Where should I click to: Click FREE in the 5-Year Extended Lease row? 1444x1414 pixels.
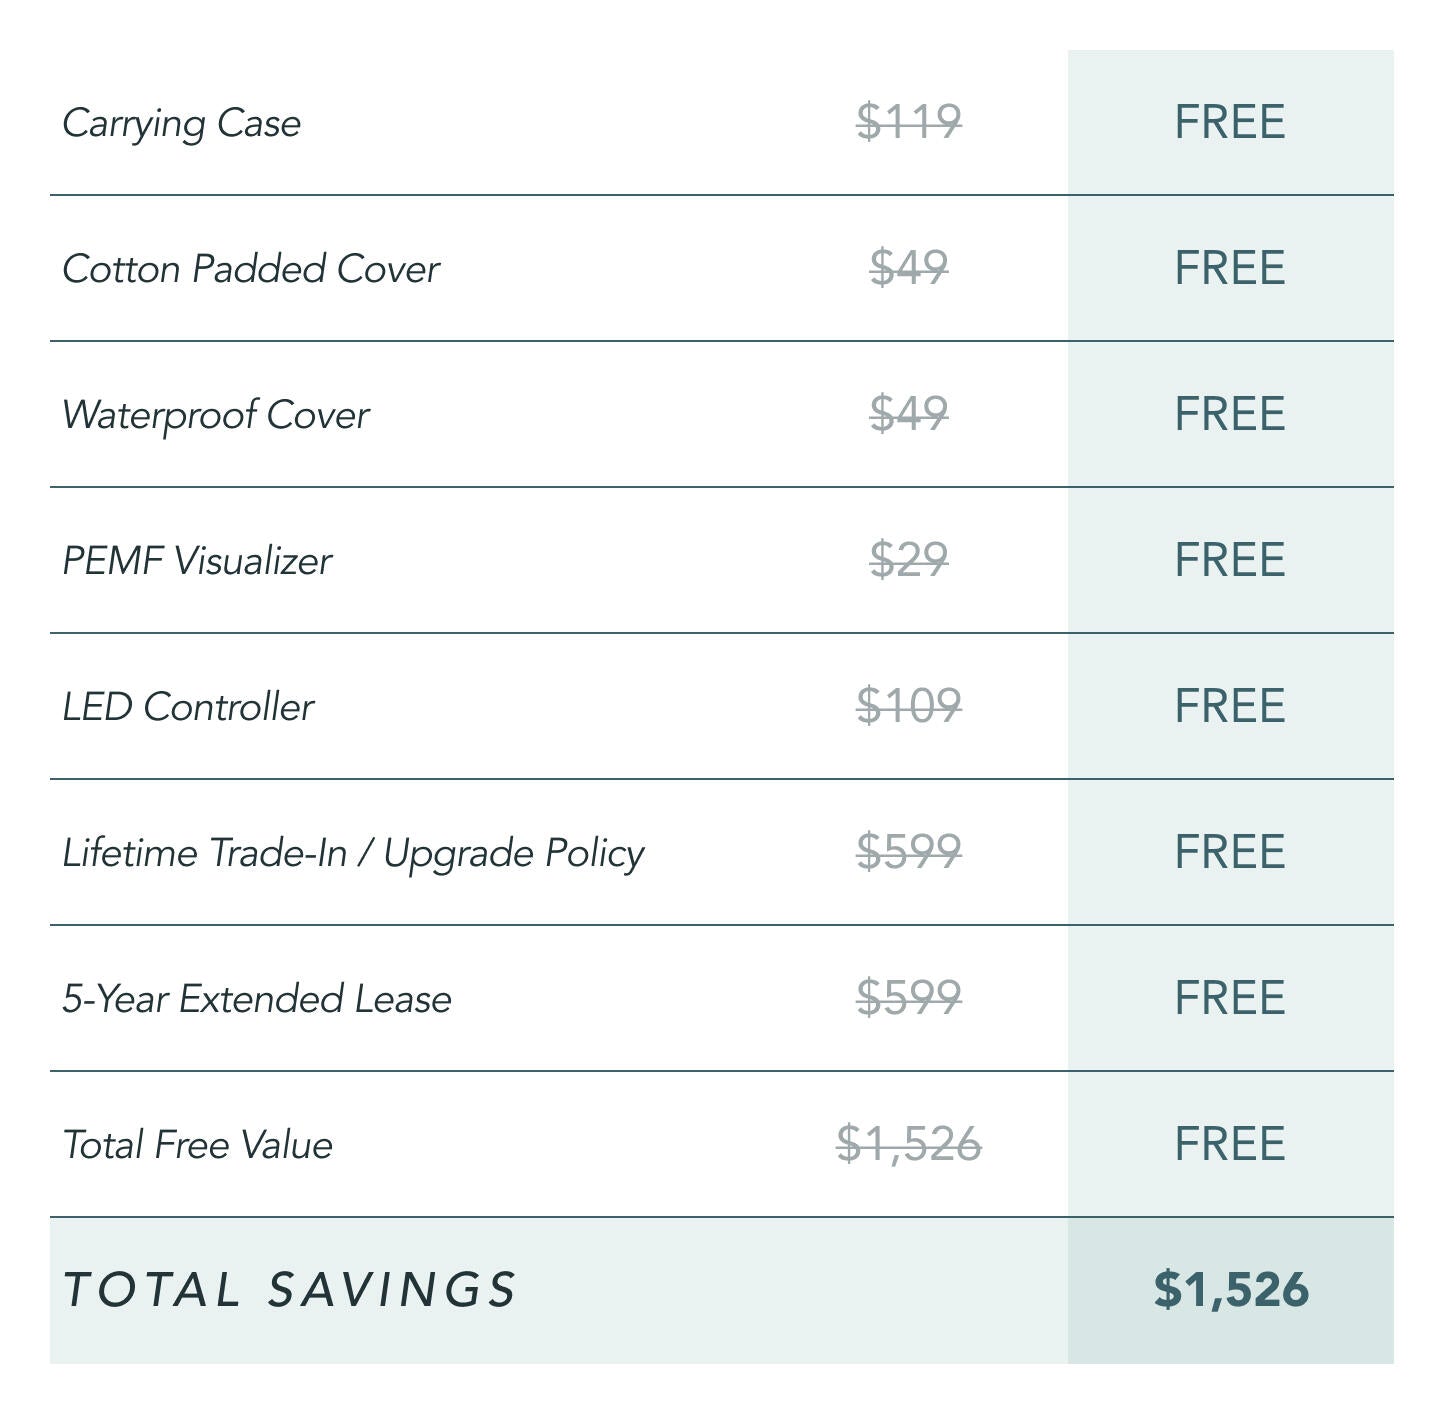tap(1230, 998)
